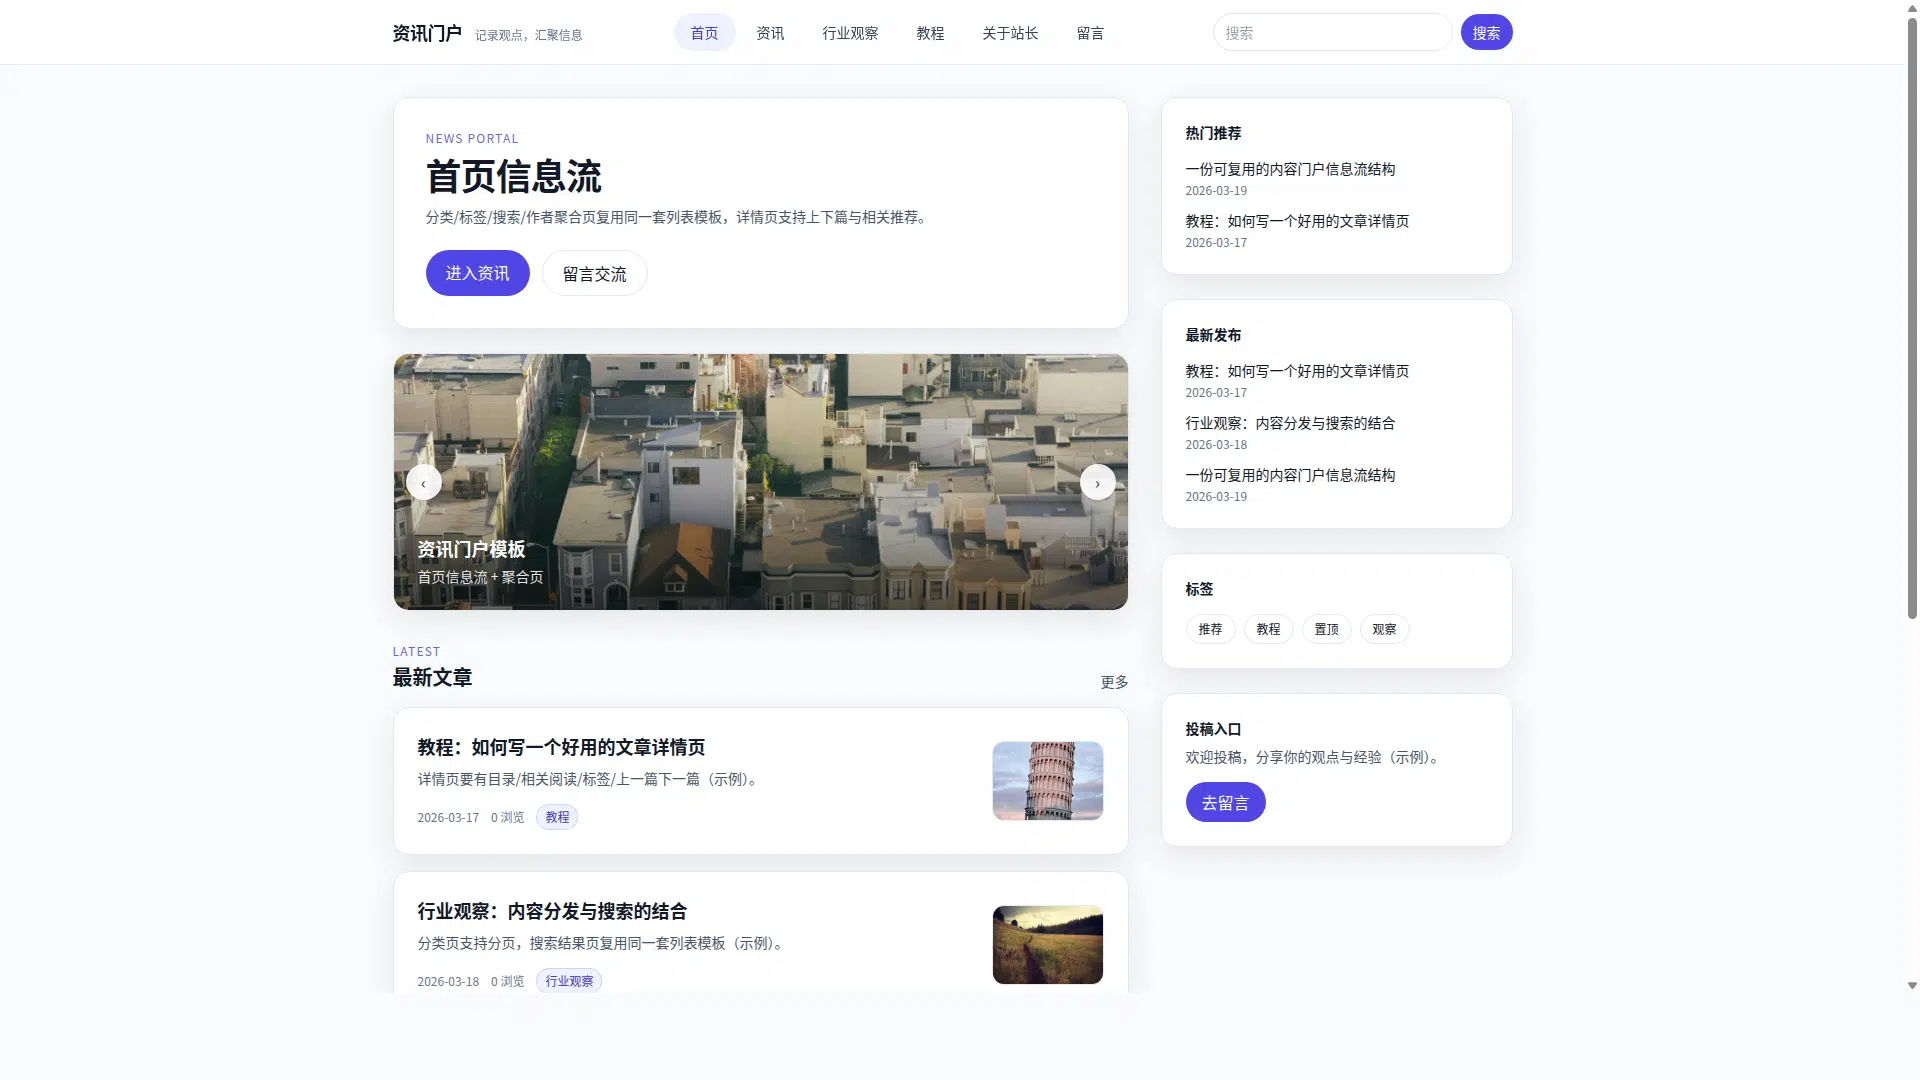The height and width of the screenshot is (1080, 1920).
Task: Click the 进入资讯 button
Action: tap(477, 273)
